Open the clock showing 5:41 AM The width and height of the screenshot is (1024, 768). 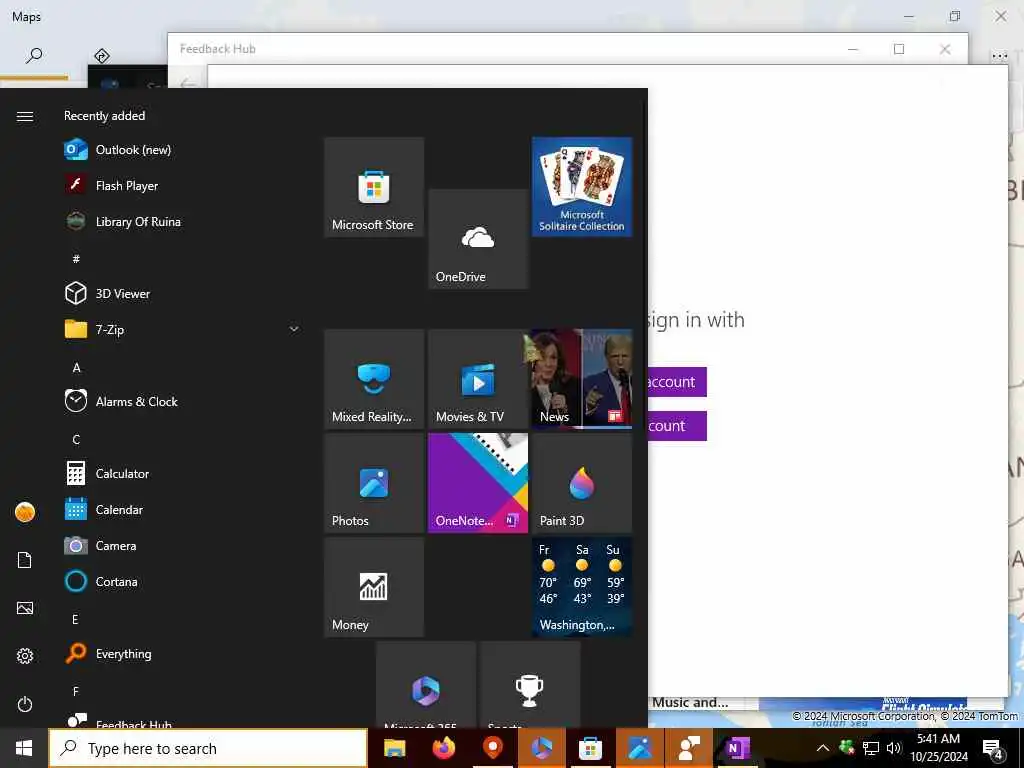coord(938,748)
